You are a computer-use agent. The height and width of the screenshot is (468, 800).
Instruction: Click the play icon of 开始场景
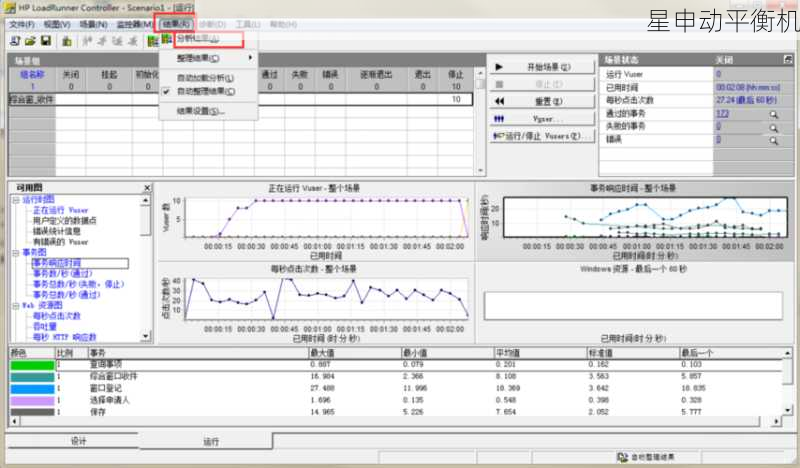[499, 67]
